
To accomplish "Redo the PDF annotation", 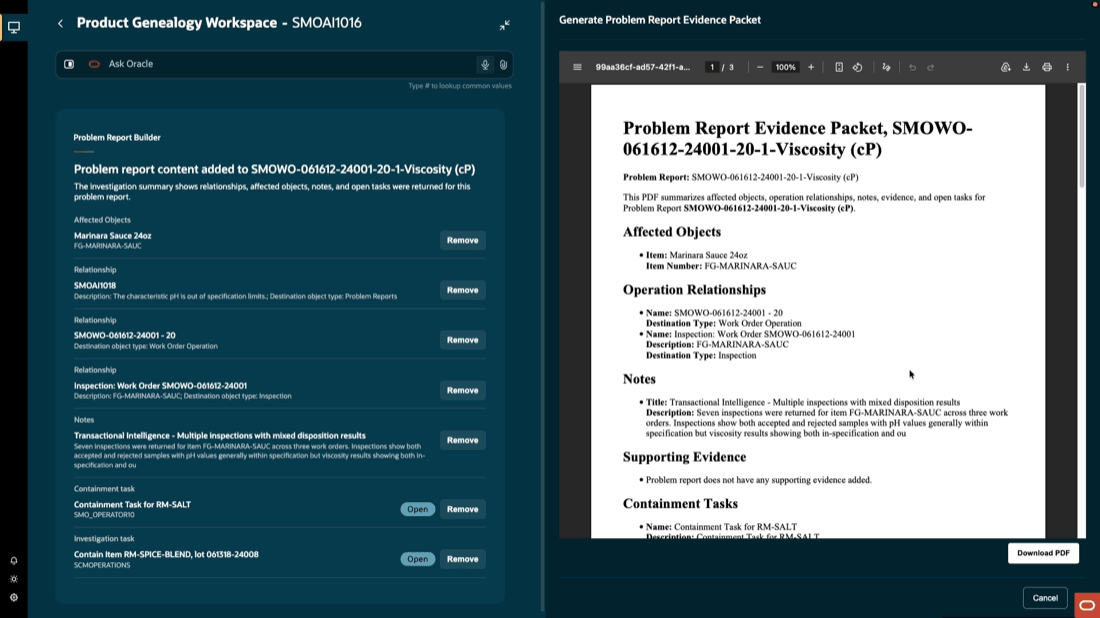I will pos(931,67).
